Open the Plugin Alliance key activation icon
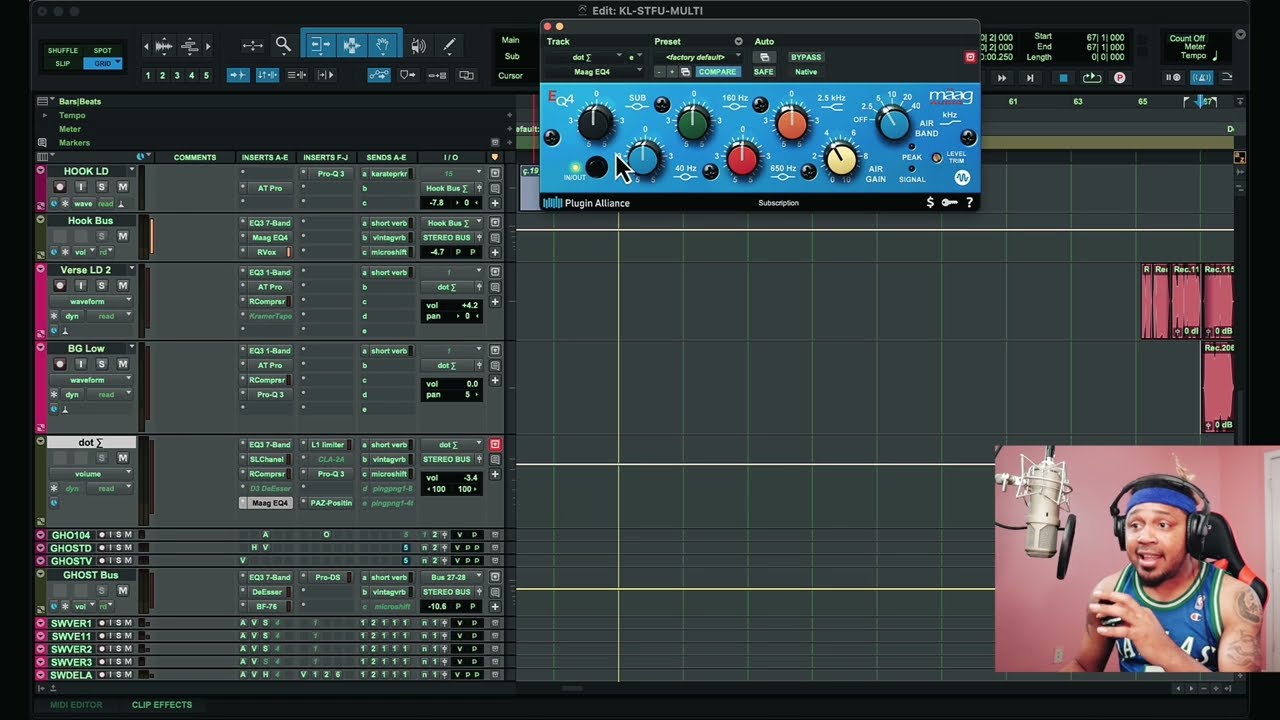 tap(950, 203)
